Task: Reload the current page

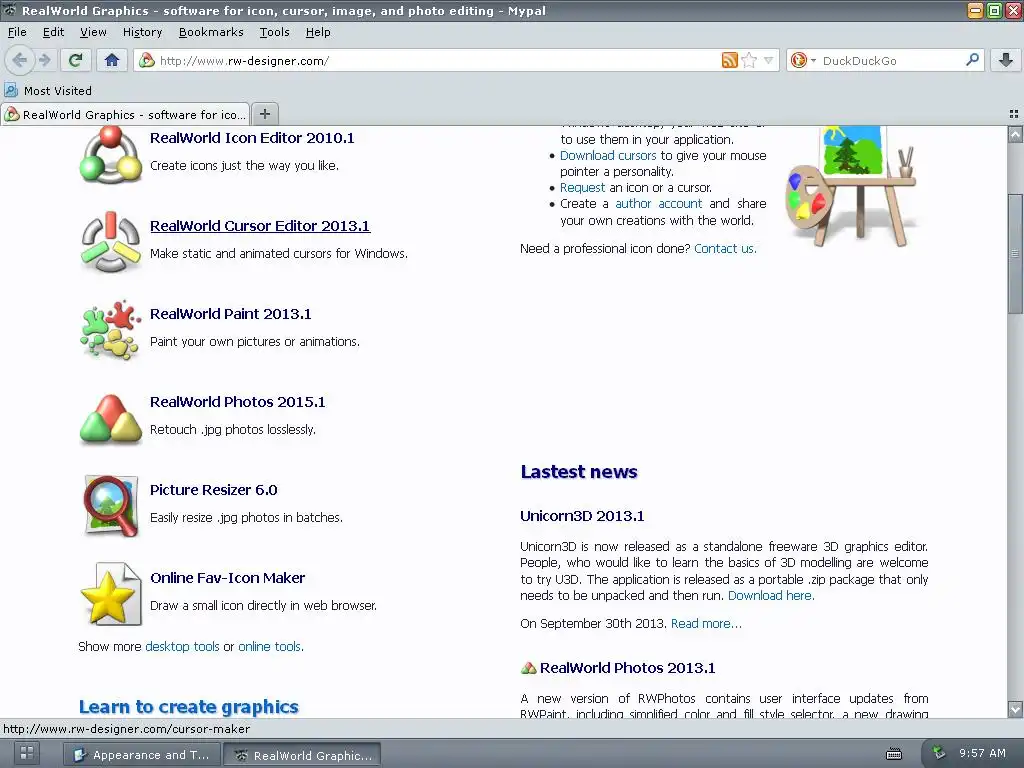Action: (76, 60)
